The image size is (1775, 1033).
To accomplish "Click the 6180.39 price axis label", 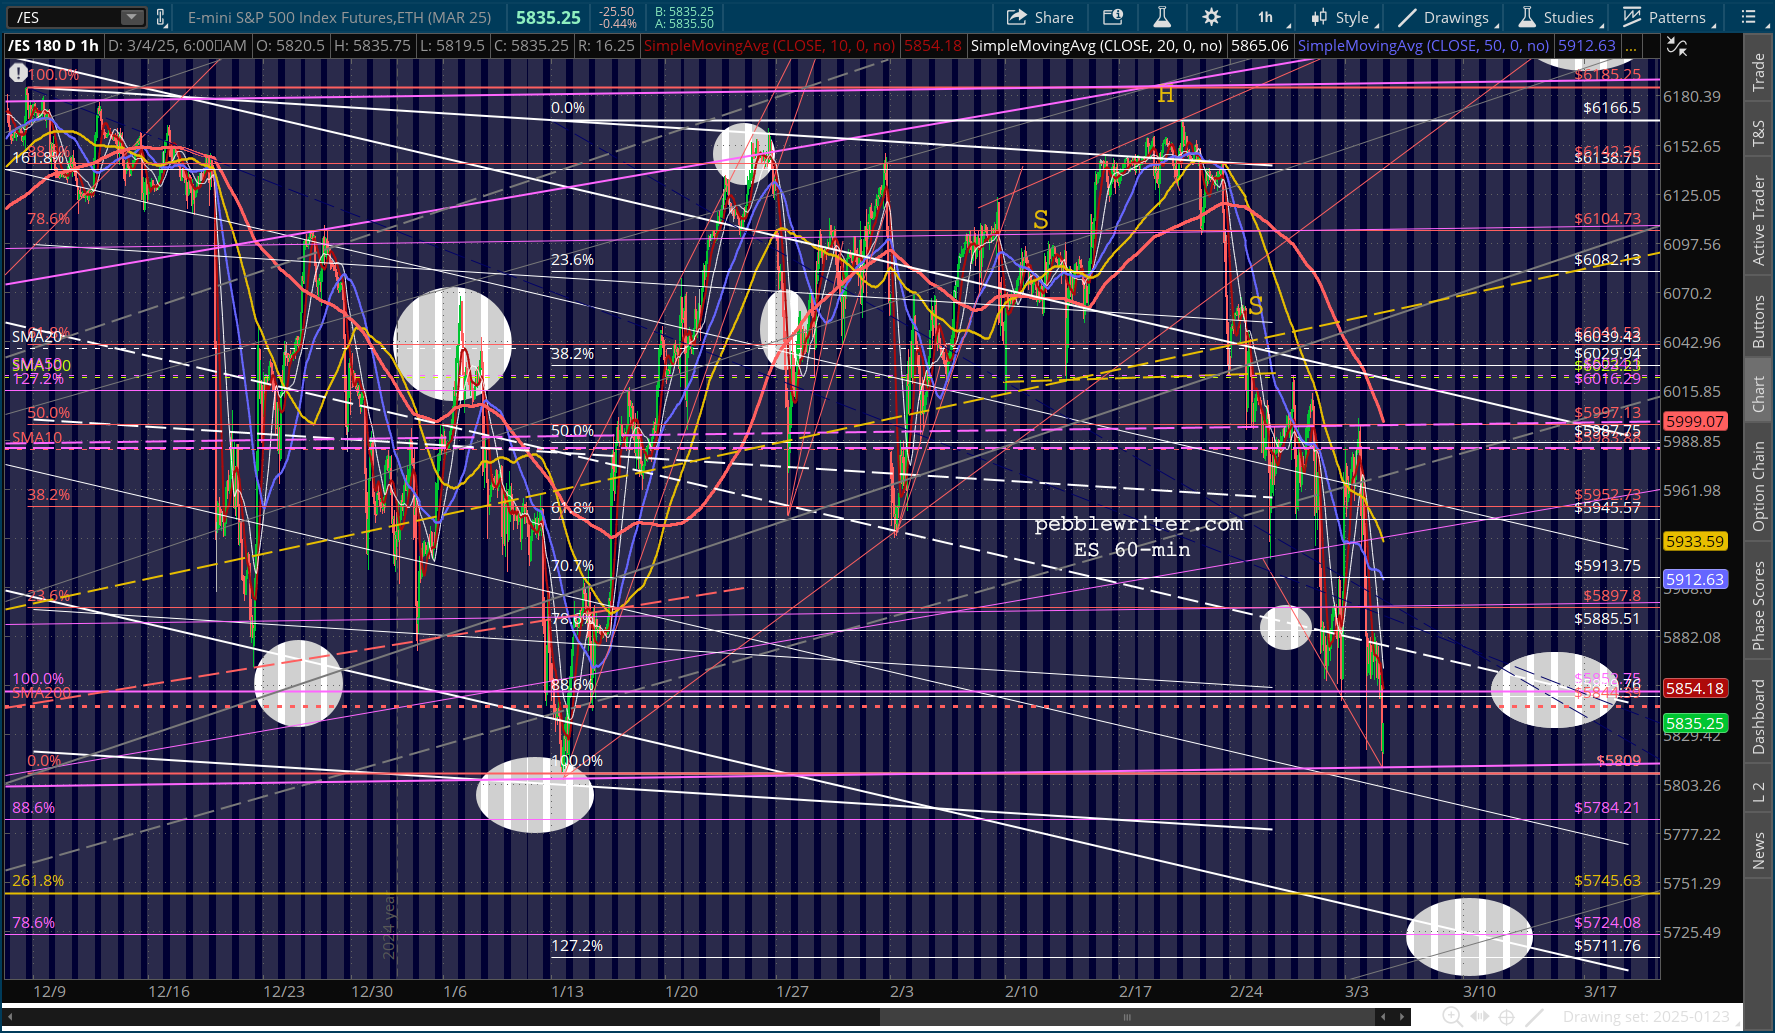I will [1692, 97].
